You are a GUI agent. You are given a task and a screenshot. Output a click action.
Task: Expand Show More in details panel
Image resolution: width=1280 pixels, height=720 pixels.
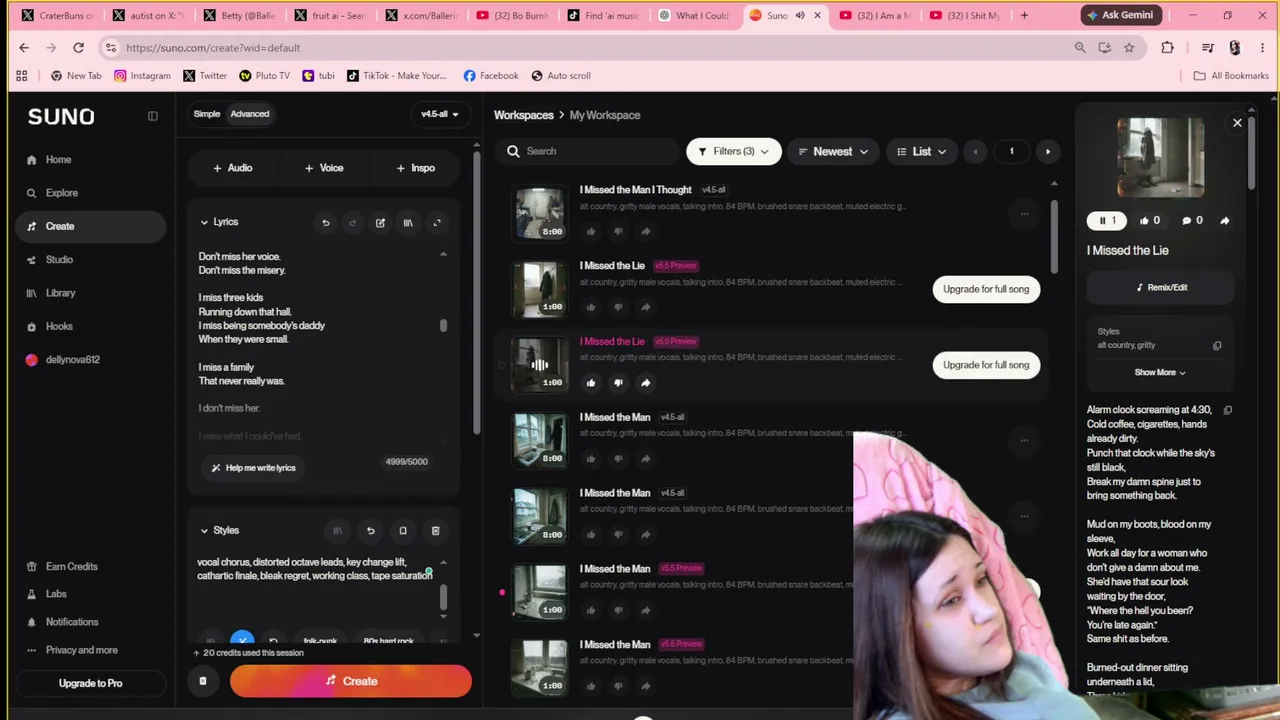[x=1160, y=373]
